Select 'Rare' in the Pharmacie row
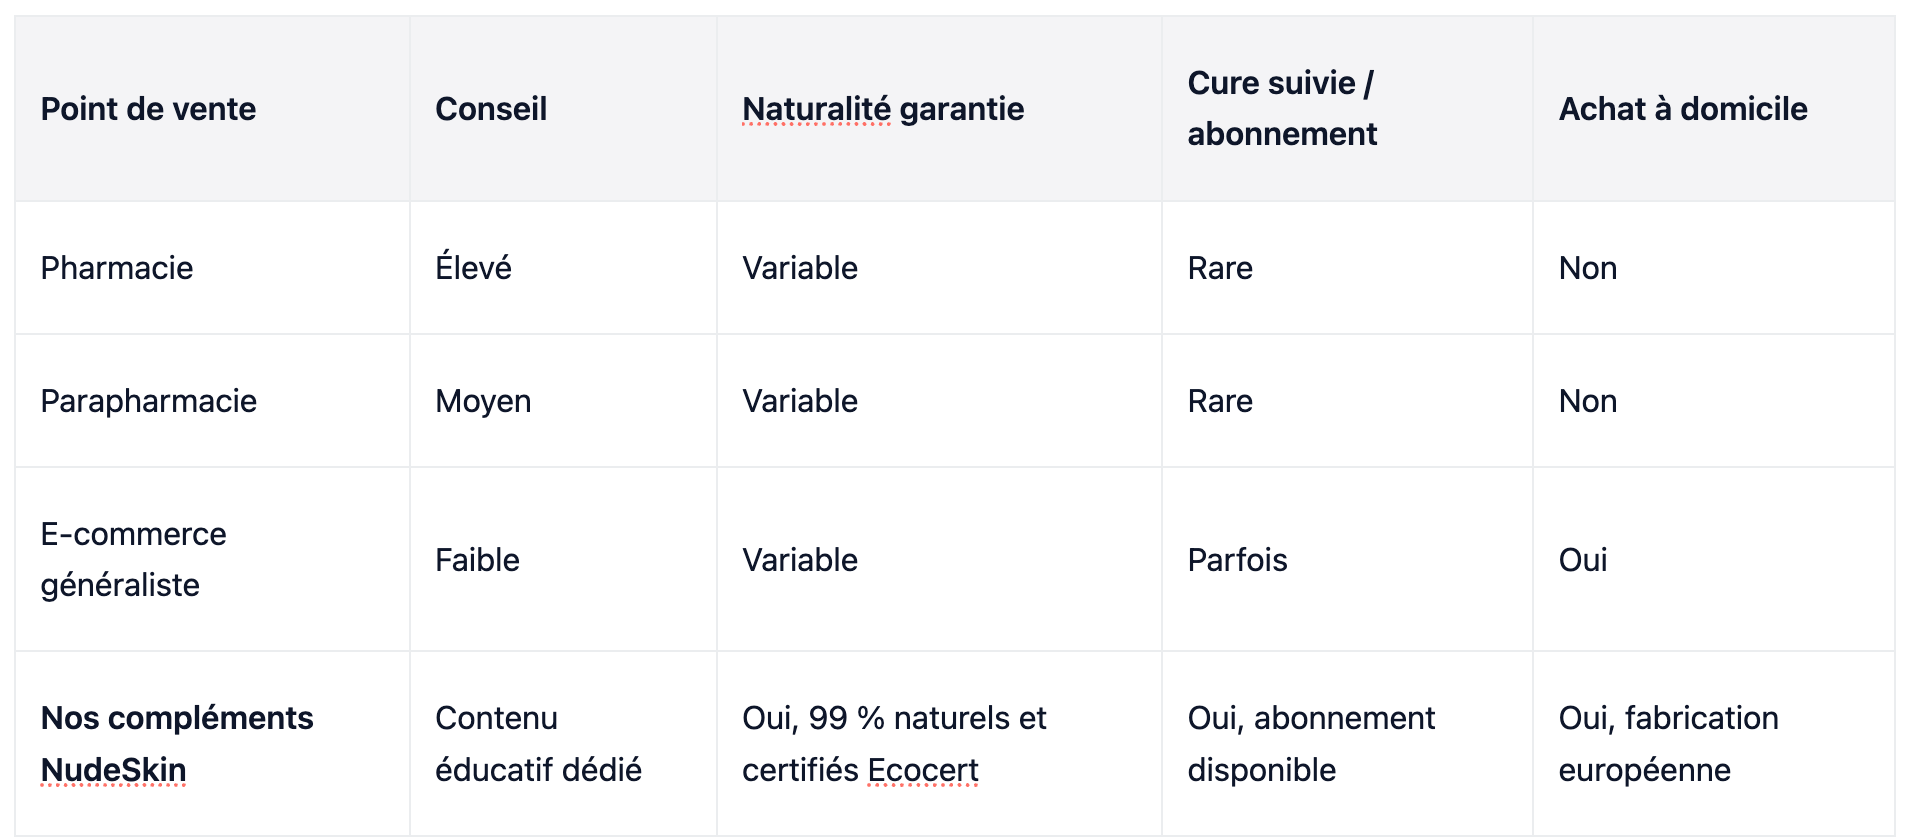The height and width of the screenshot is (840, 1912). [1220, 268]
